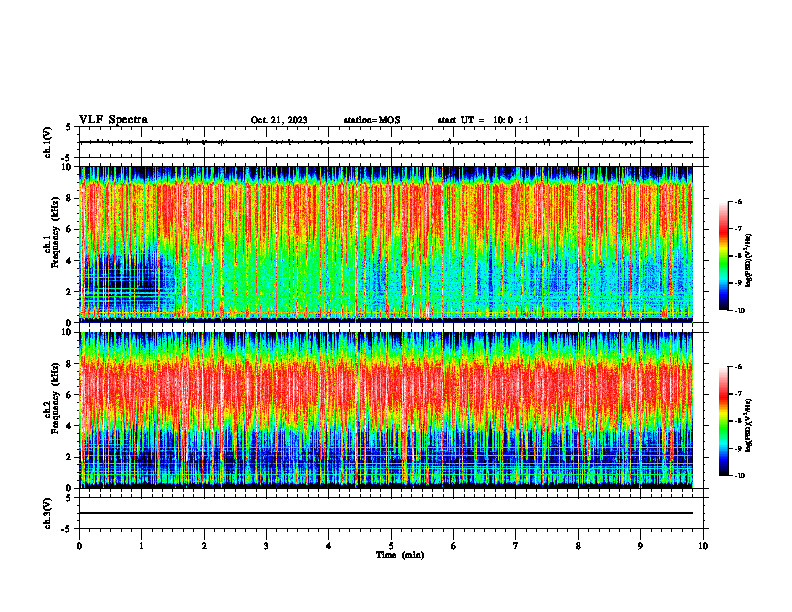Click the time axis tick label '10'

point(703,546)
